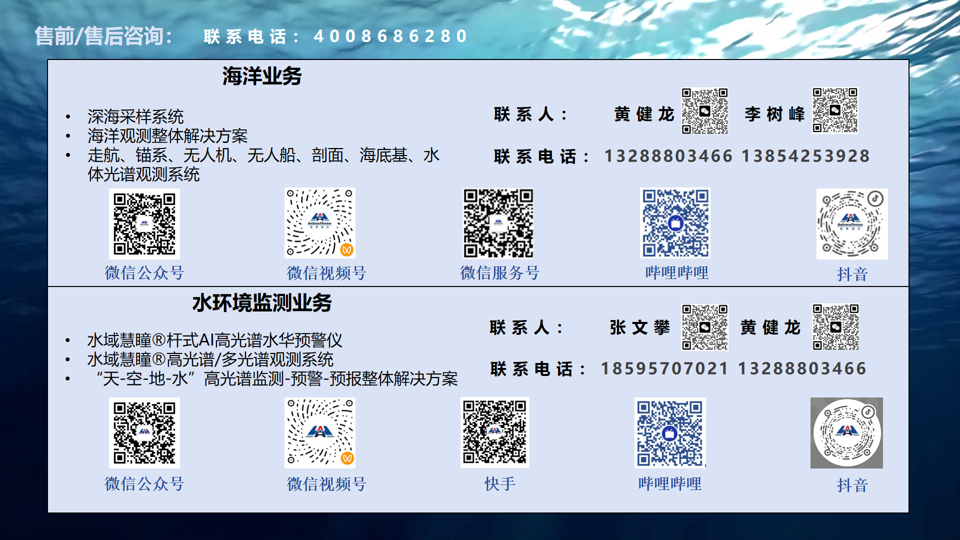
Task: Click the name 黄健龙 in 海洋业务
Action: tap(644, 114)
